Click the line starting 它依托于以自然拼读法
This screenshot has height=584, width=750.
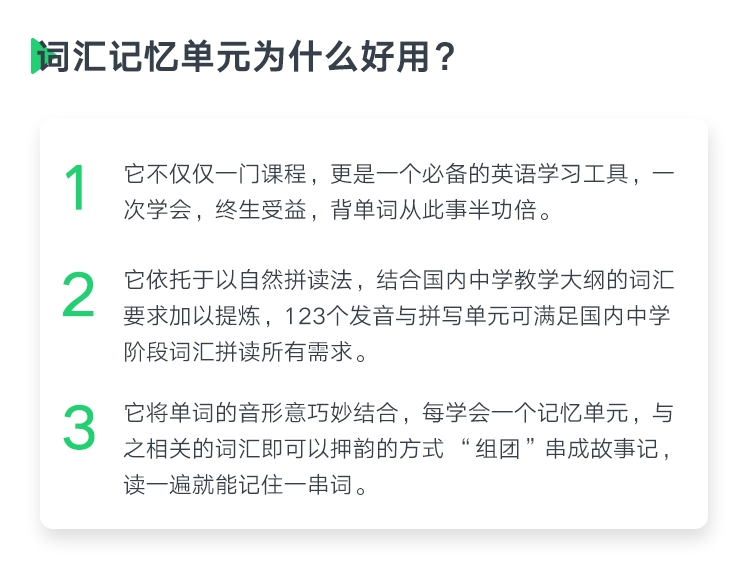point(399,280)
